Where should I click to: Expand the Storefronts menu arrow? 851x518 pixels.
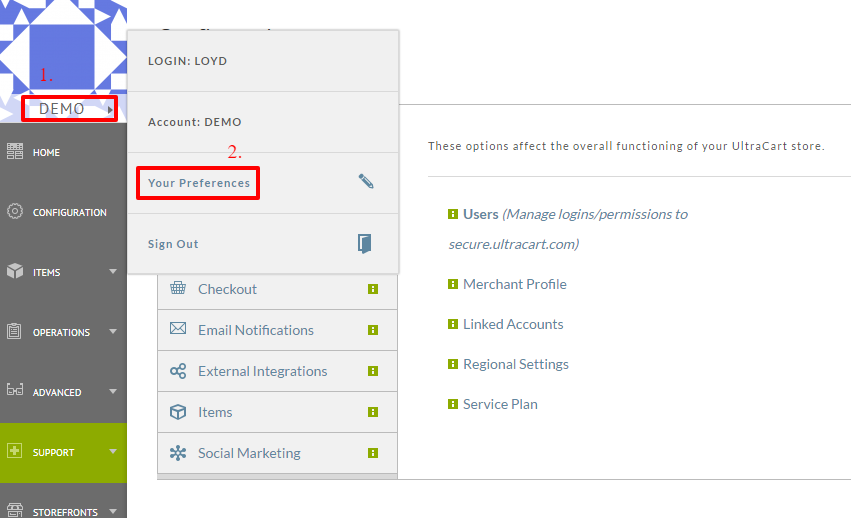[x=113, y=511]
